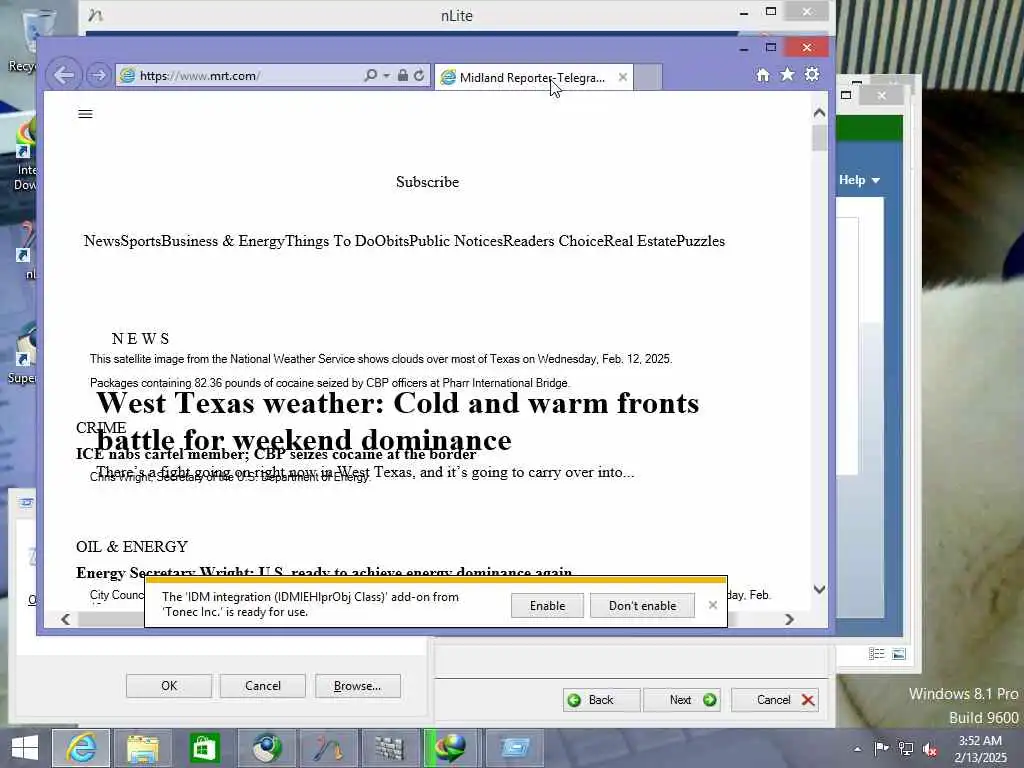Viewport: 1024px width, 768px height.
Task: Refresh the mrt.com page
Action: coord(419,75)
